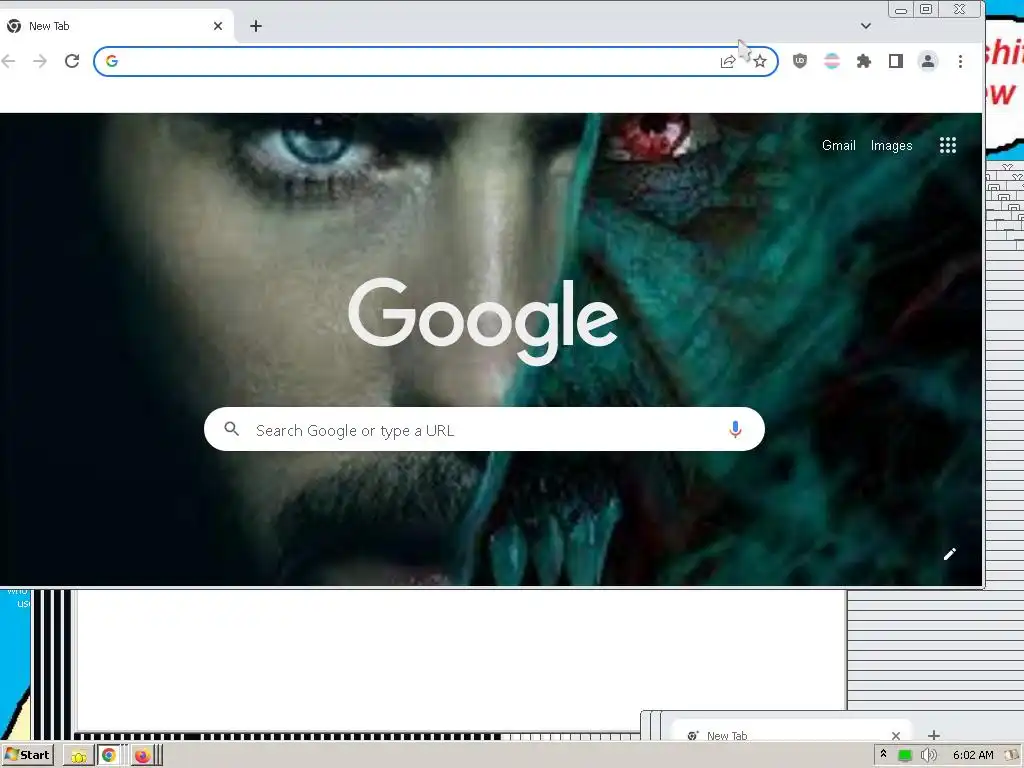Click the 6:02 AM taskbar clock
The image size is (1024, 768).
[x=973, y=756]
